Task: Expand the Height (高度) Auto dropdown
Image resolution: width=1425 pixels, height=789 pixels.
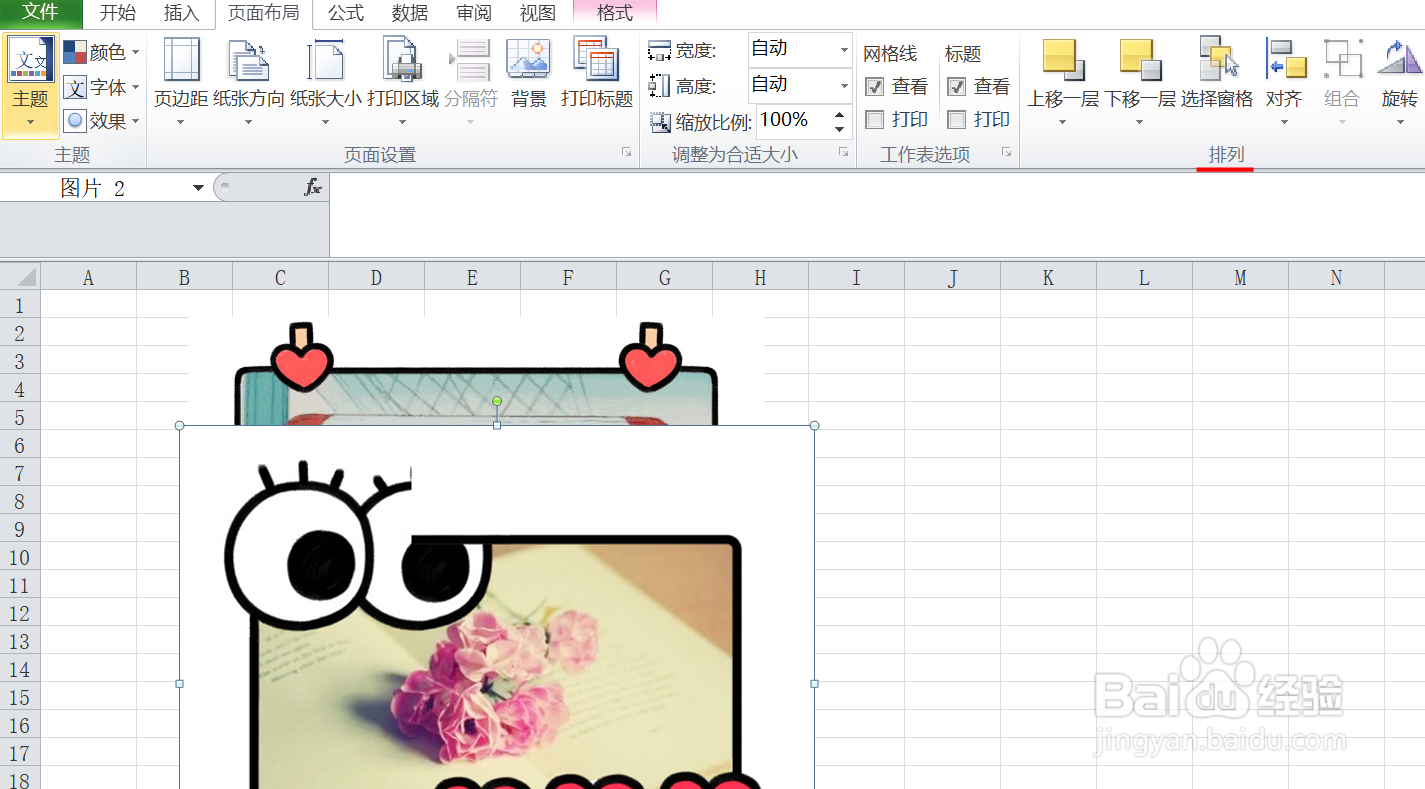Action: tap(843, 86)
